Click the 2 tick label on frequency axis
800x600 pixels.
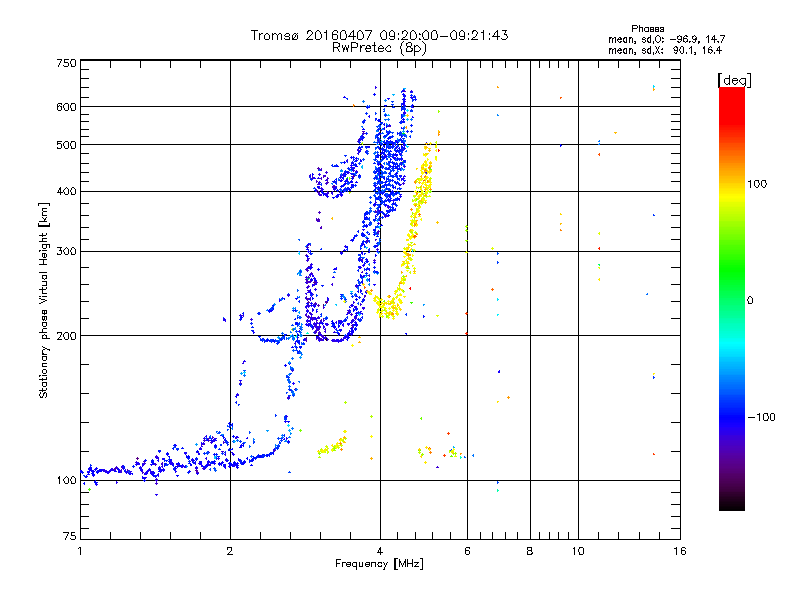230,551
